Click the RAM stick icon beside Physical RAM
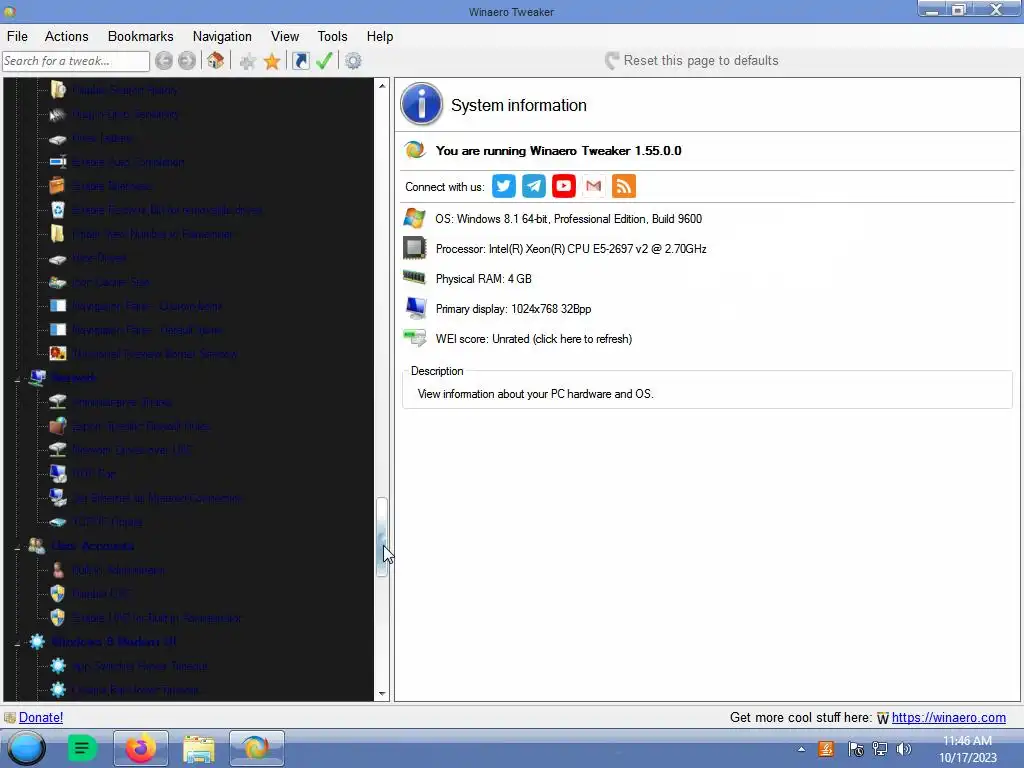1024x768 pixels. (414, 278)
